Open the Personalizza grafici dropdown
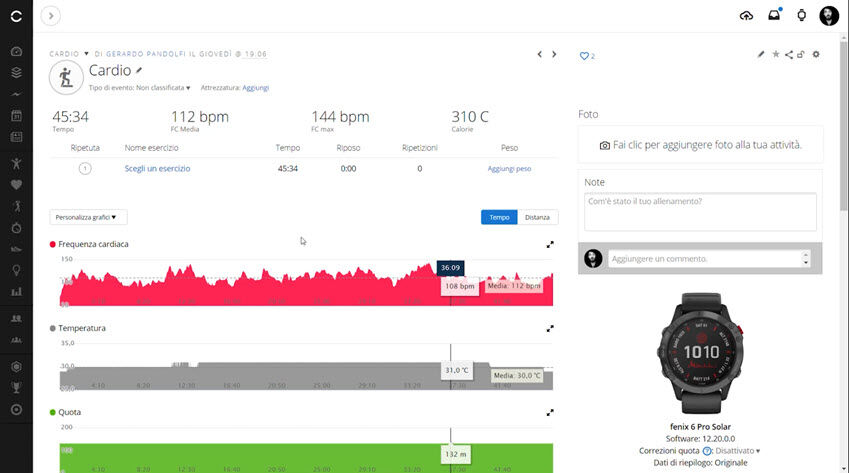This screenshot has width=849, height=473. [88, 217]
